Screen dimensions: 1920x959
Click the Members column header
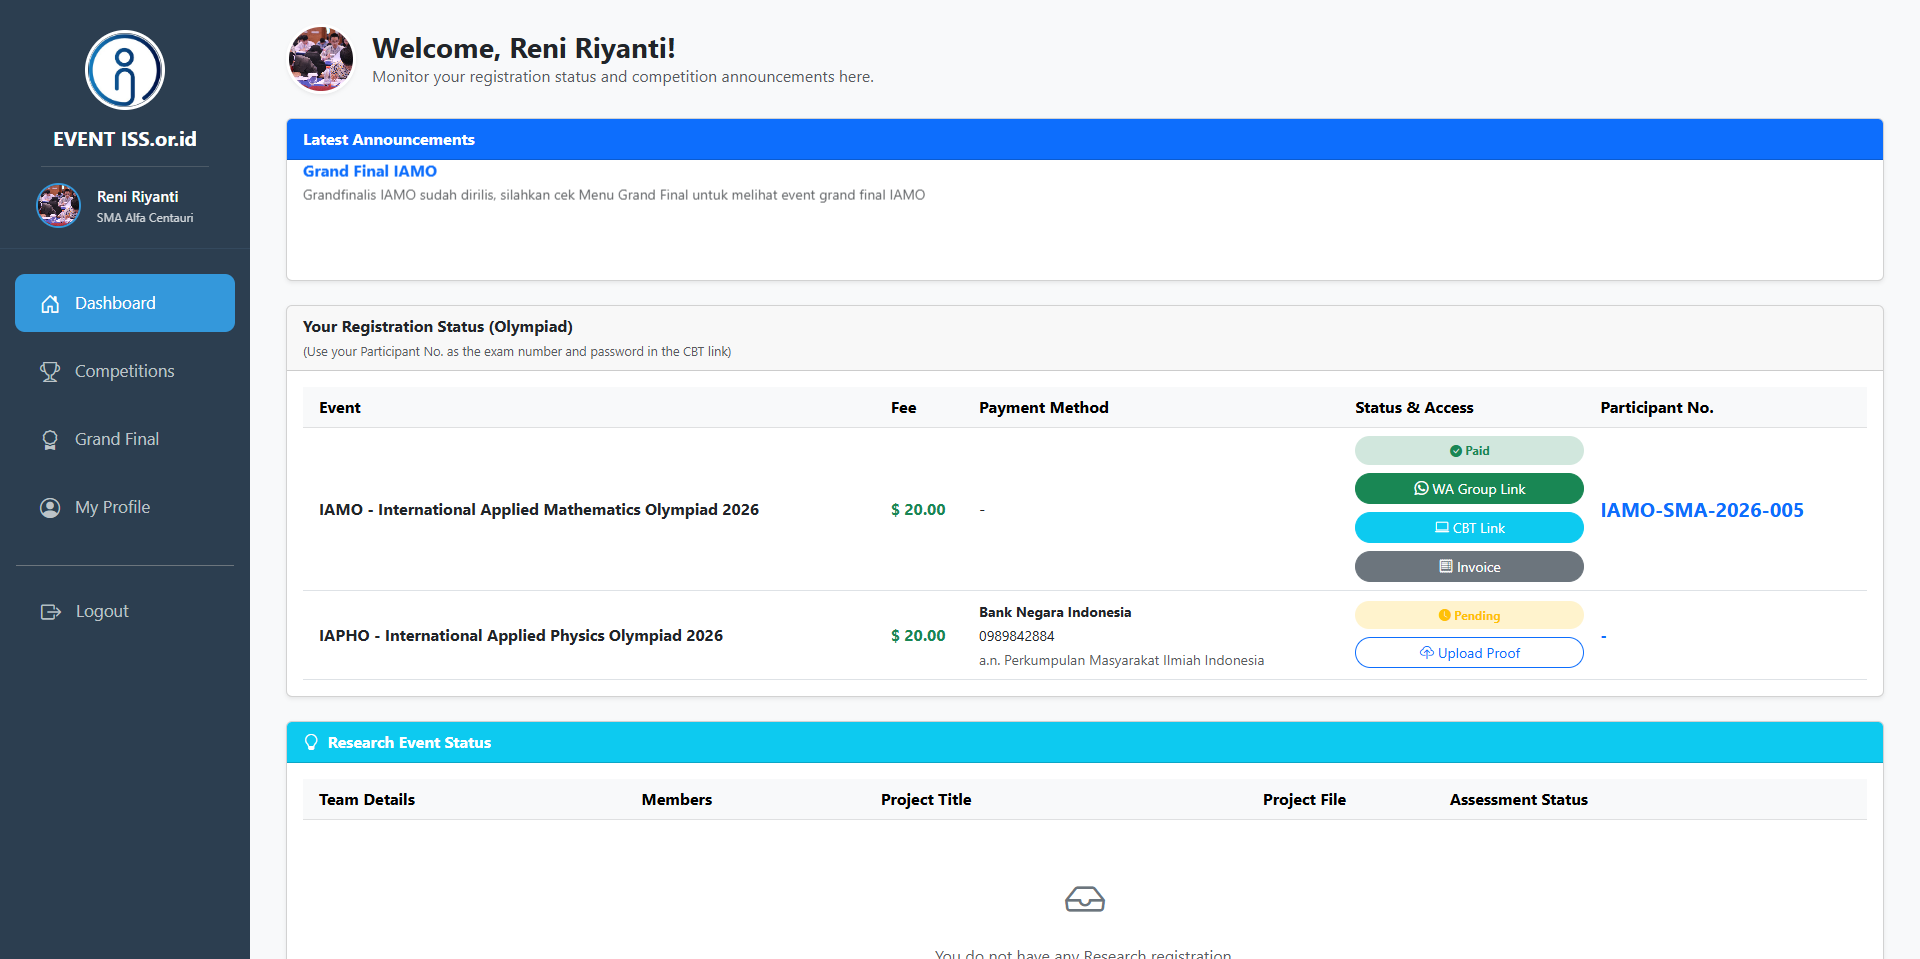tap(677, 800)
